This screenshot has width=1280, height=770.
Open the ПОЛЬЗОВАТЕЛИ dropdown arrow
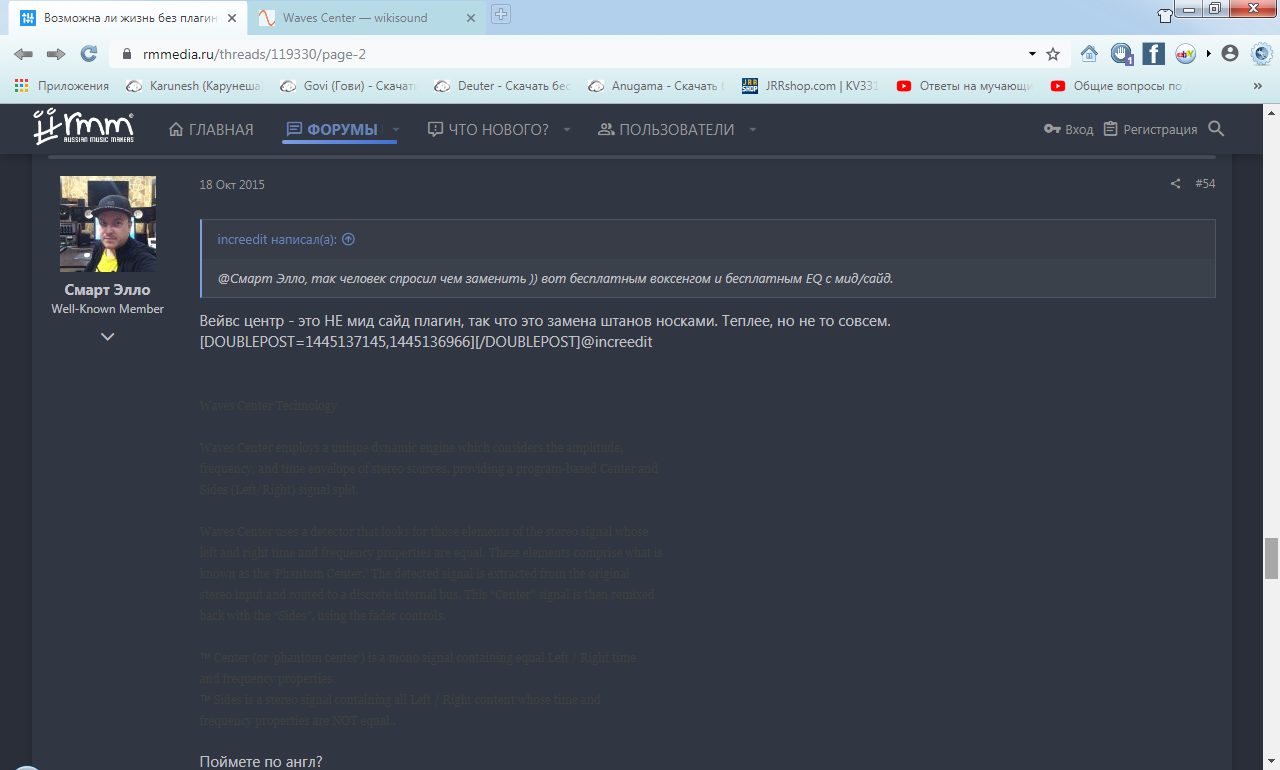pos(752,130)
